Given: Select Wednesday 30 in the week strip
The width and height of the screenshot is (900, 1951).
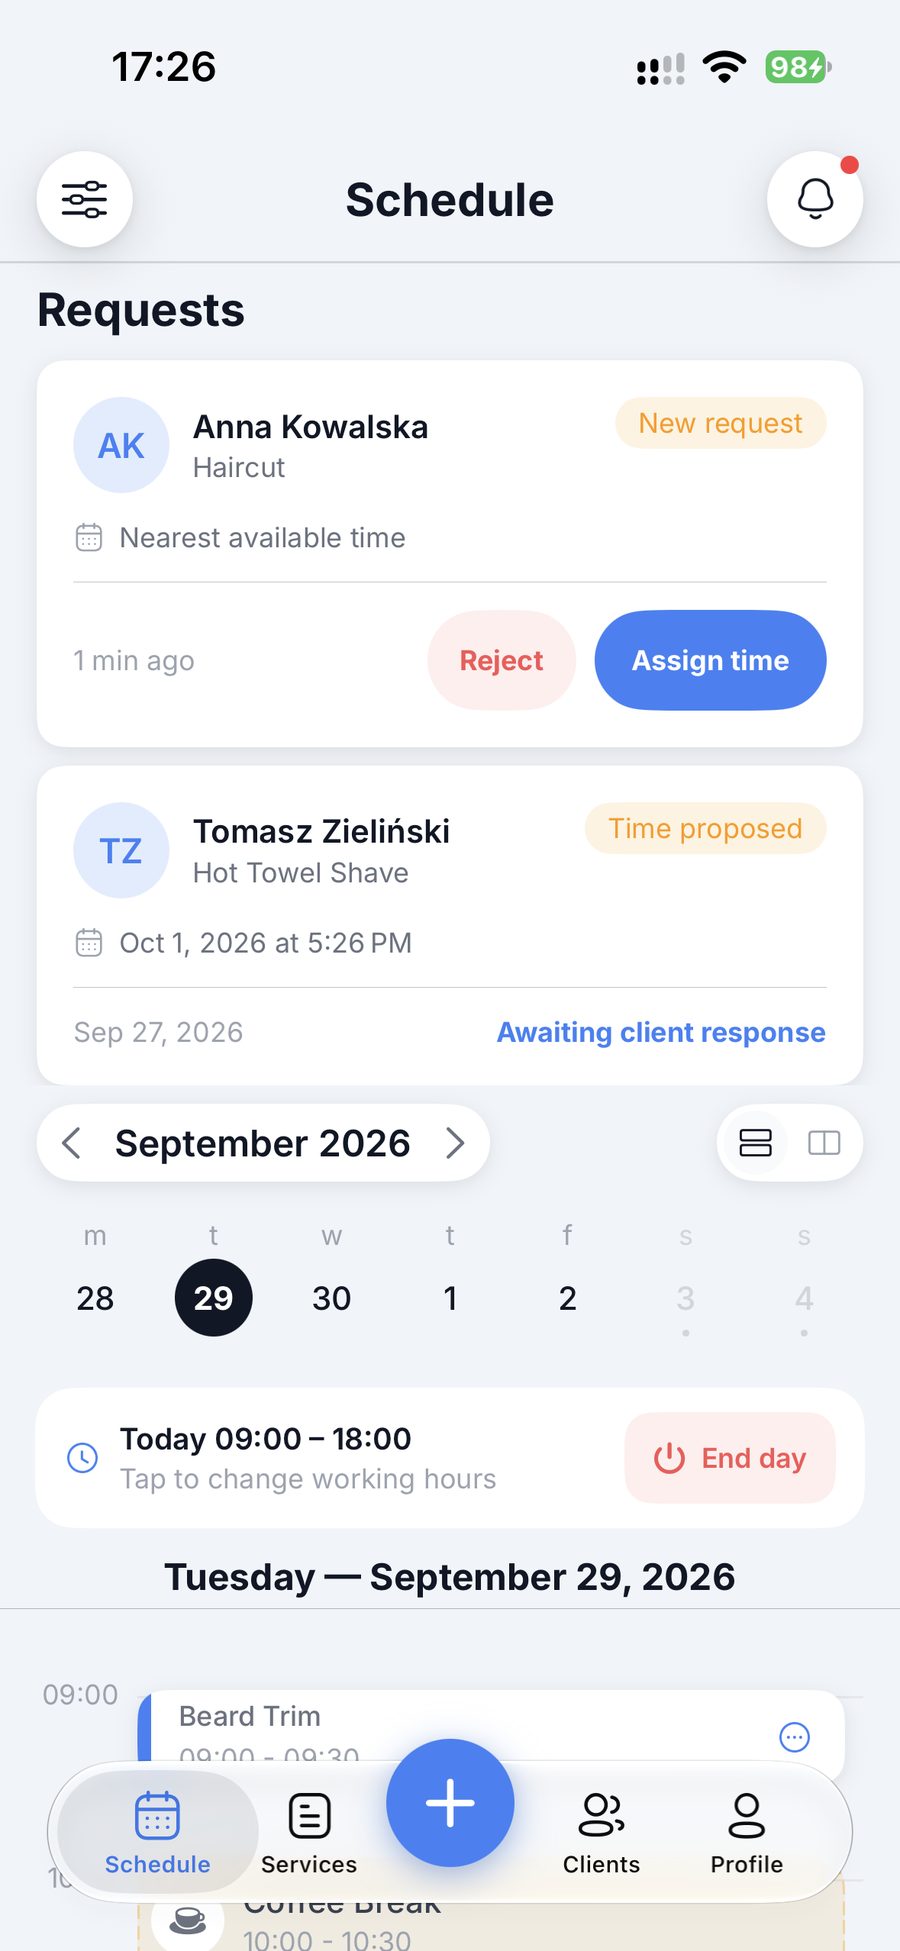Looking at the screenshot, I should coord(331,1297).
